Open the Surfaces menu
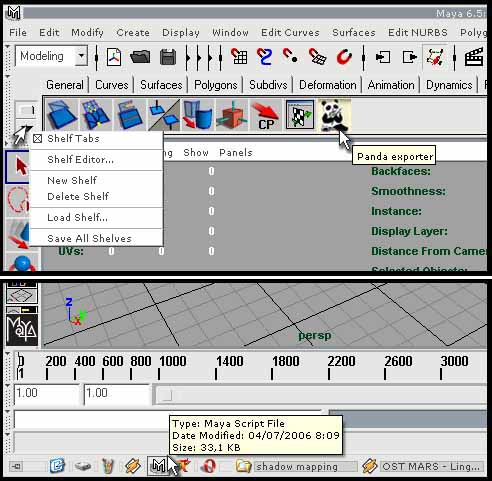Viewport: 492px width, 481px height. tap(354, 33)
